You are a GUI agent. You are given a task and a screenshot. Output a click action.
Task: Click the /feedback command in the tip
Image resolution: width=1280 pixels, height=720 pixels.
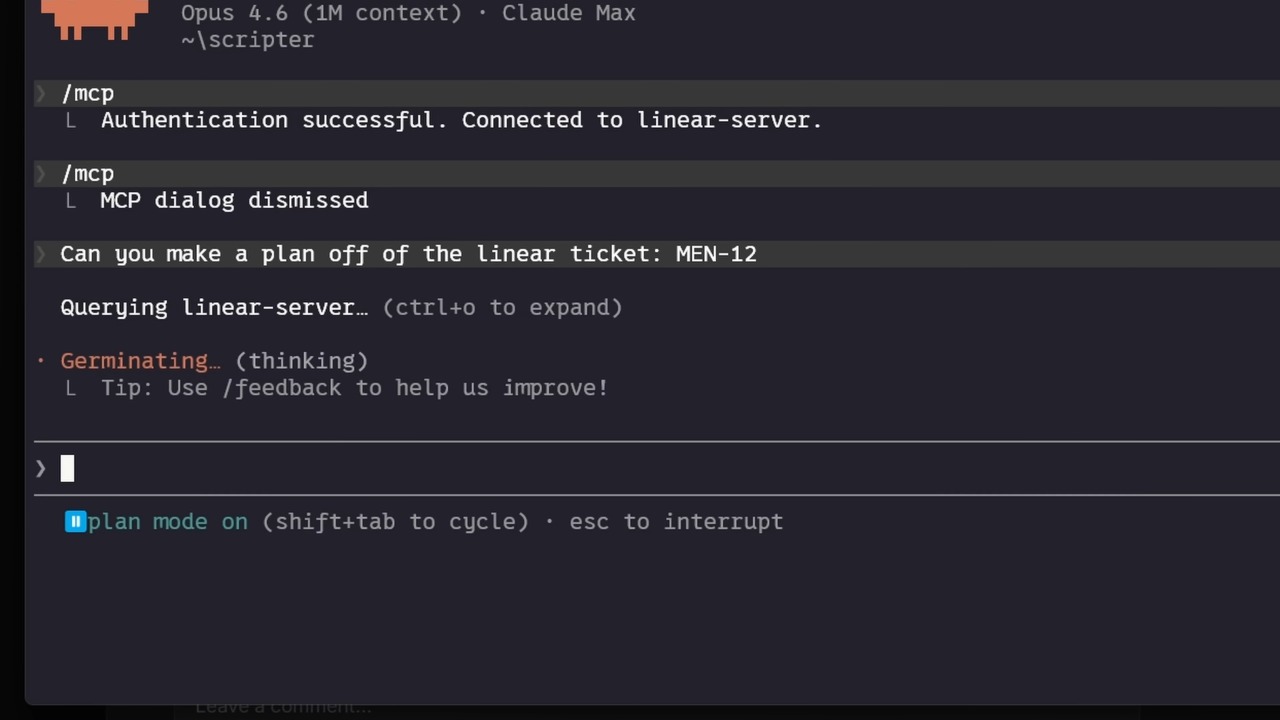(281, 387)
